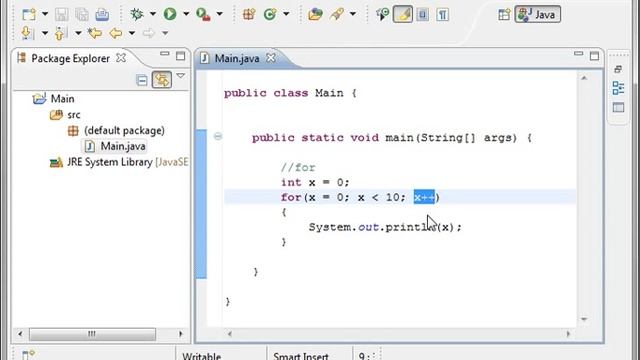Click the Print icon
The width and height of the screenshot is (640, 360).
tap(102, 15)
